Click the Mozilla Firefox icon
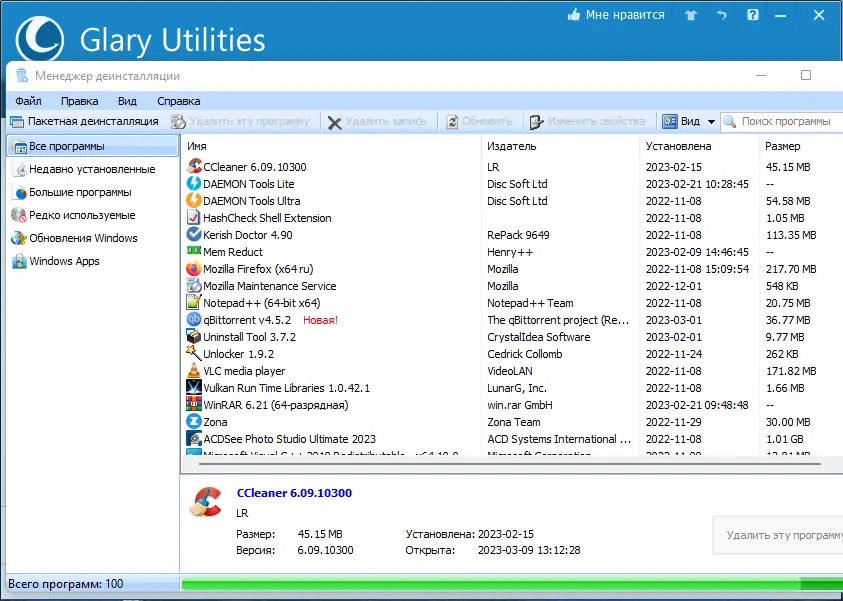Viewport: 843px width, 601px height. point(194,268)
